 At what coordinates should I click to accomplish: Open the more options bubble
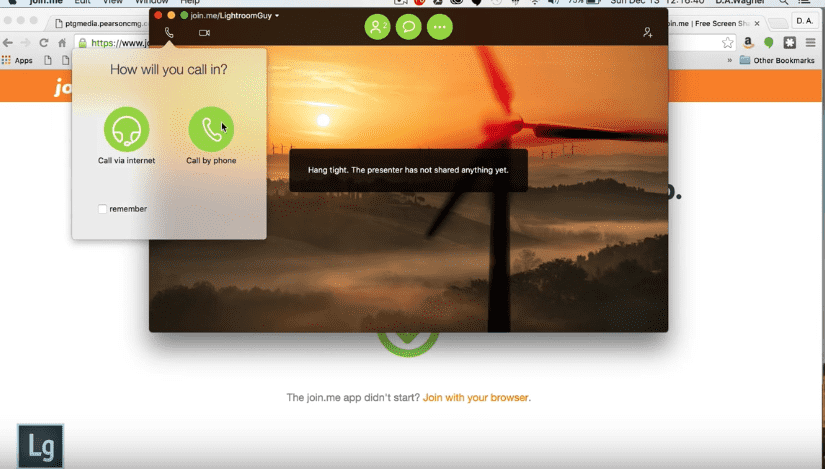[x=439, y=28]
